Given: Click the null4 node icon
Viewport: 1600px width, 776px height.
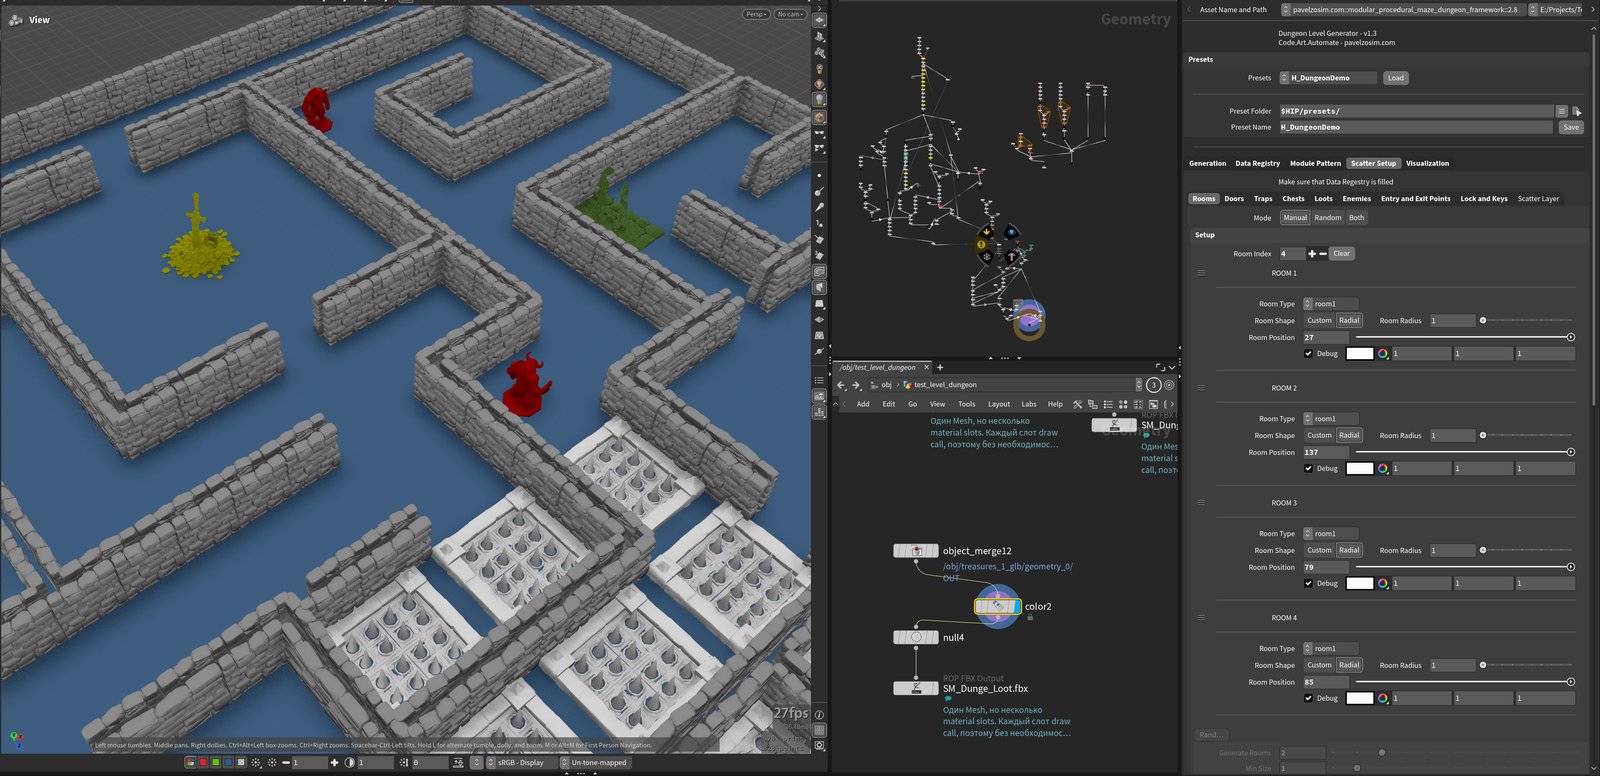Looking at the screenshot, I should click(916, 637).
